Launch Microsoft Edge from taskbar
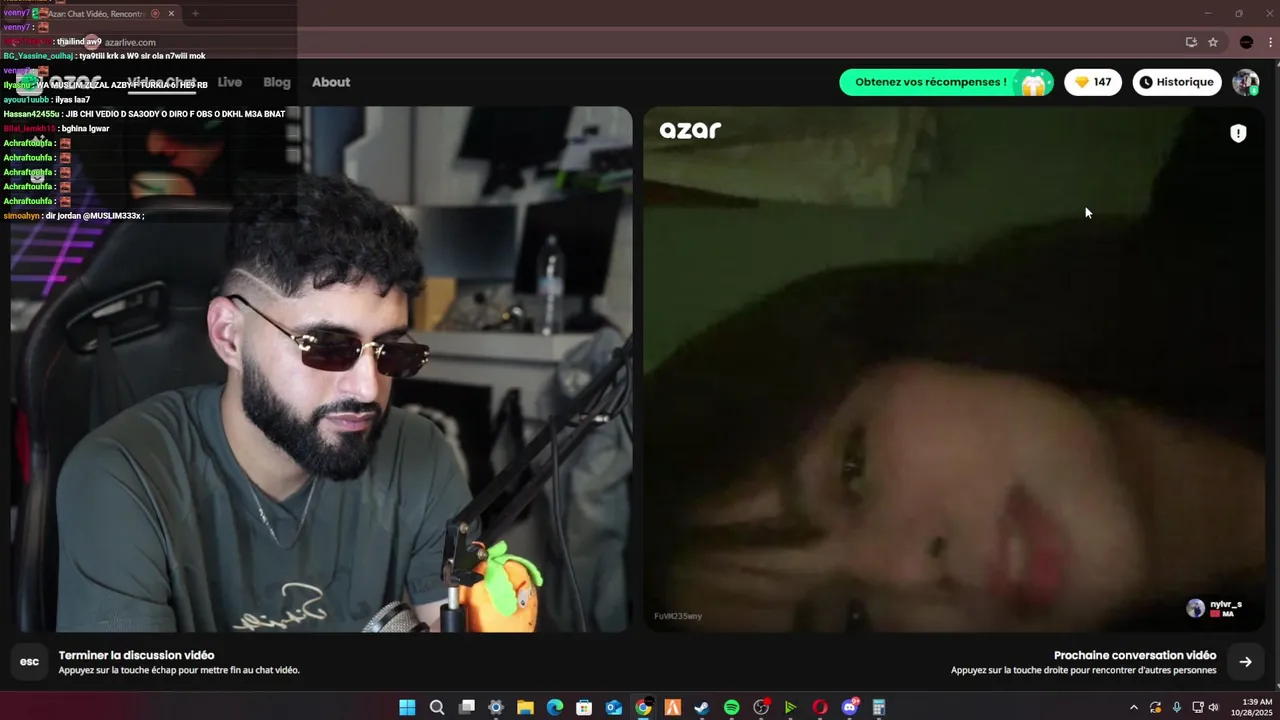Viewport: 1280px width, 720px height. (555, 707)
